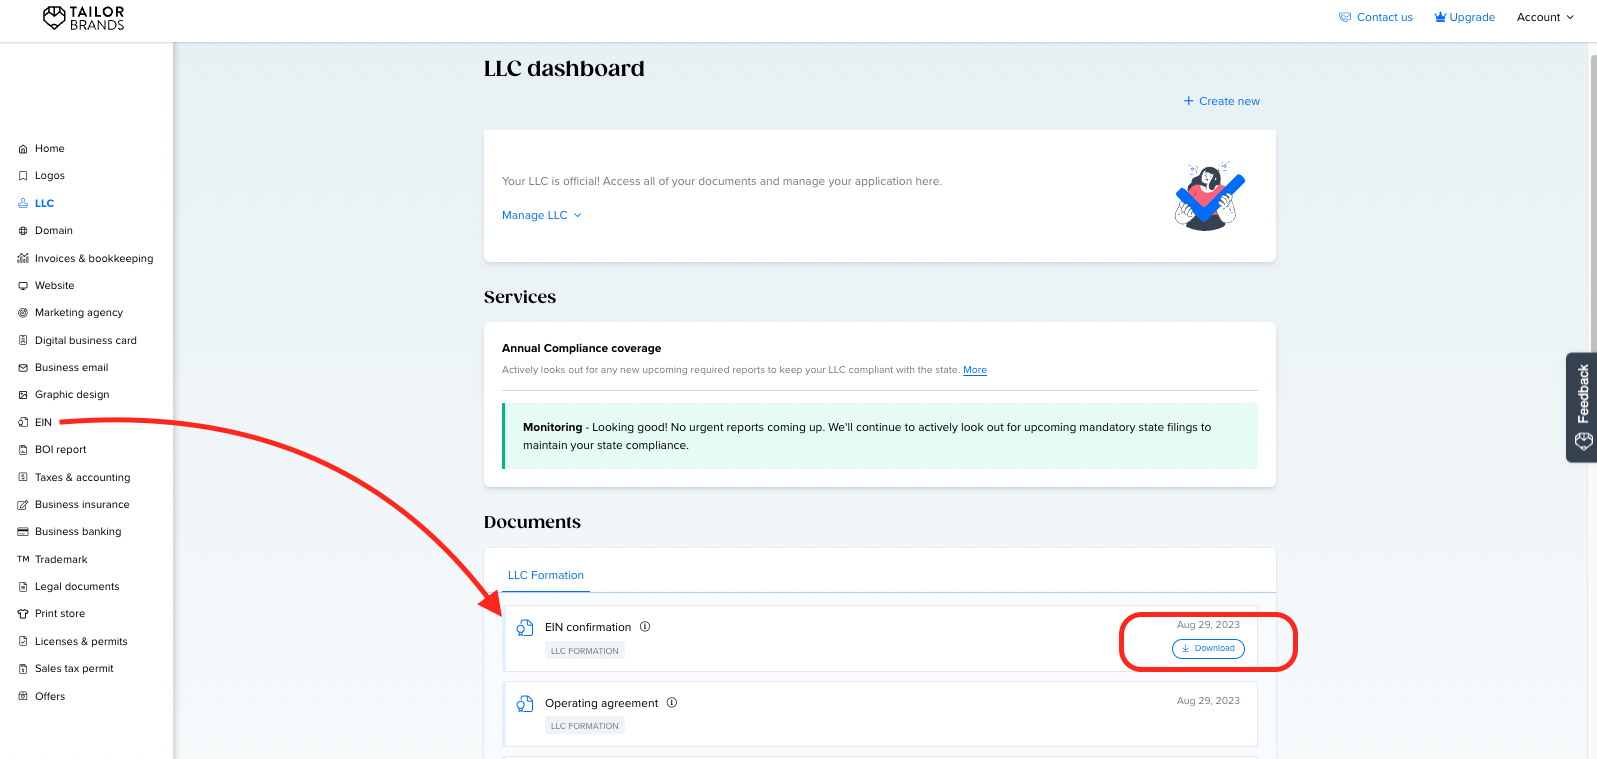Screen dimensions: 1597x759
Task: Click info icon next to EIN confirmation
Action: pos(645,627)
